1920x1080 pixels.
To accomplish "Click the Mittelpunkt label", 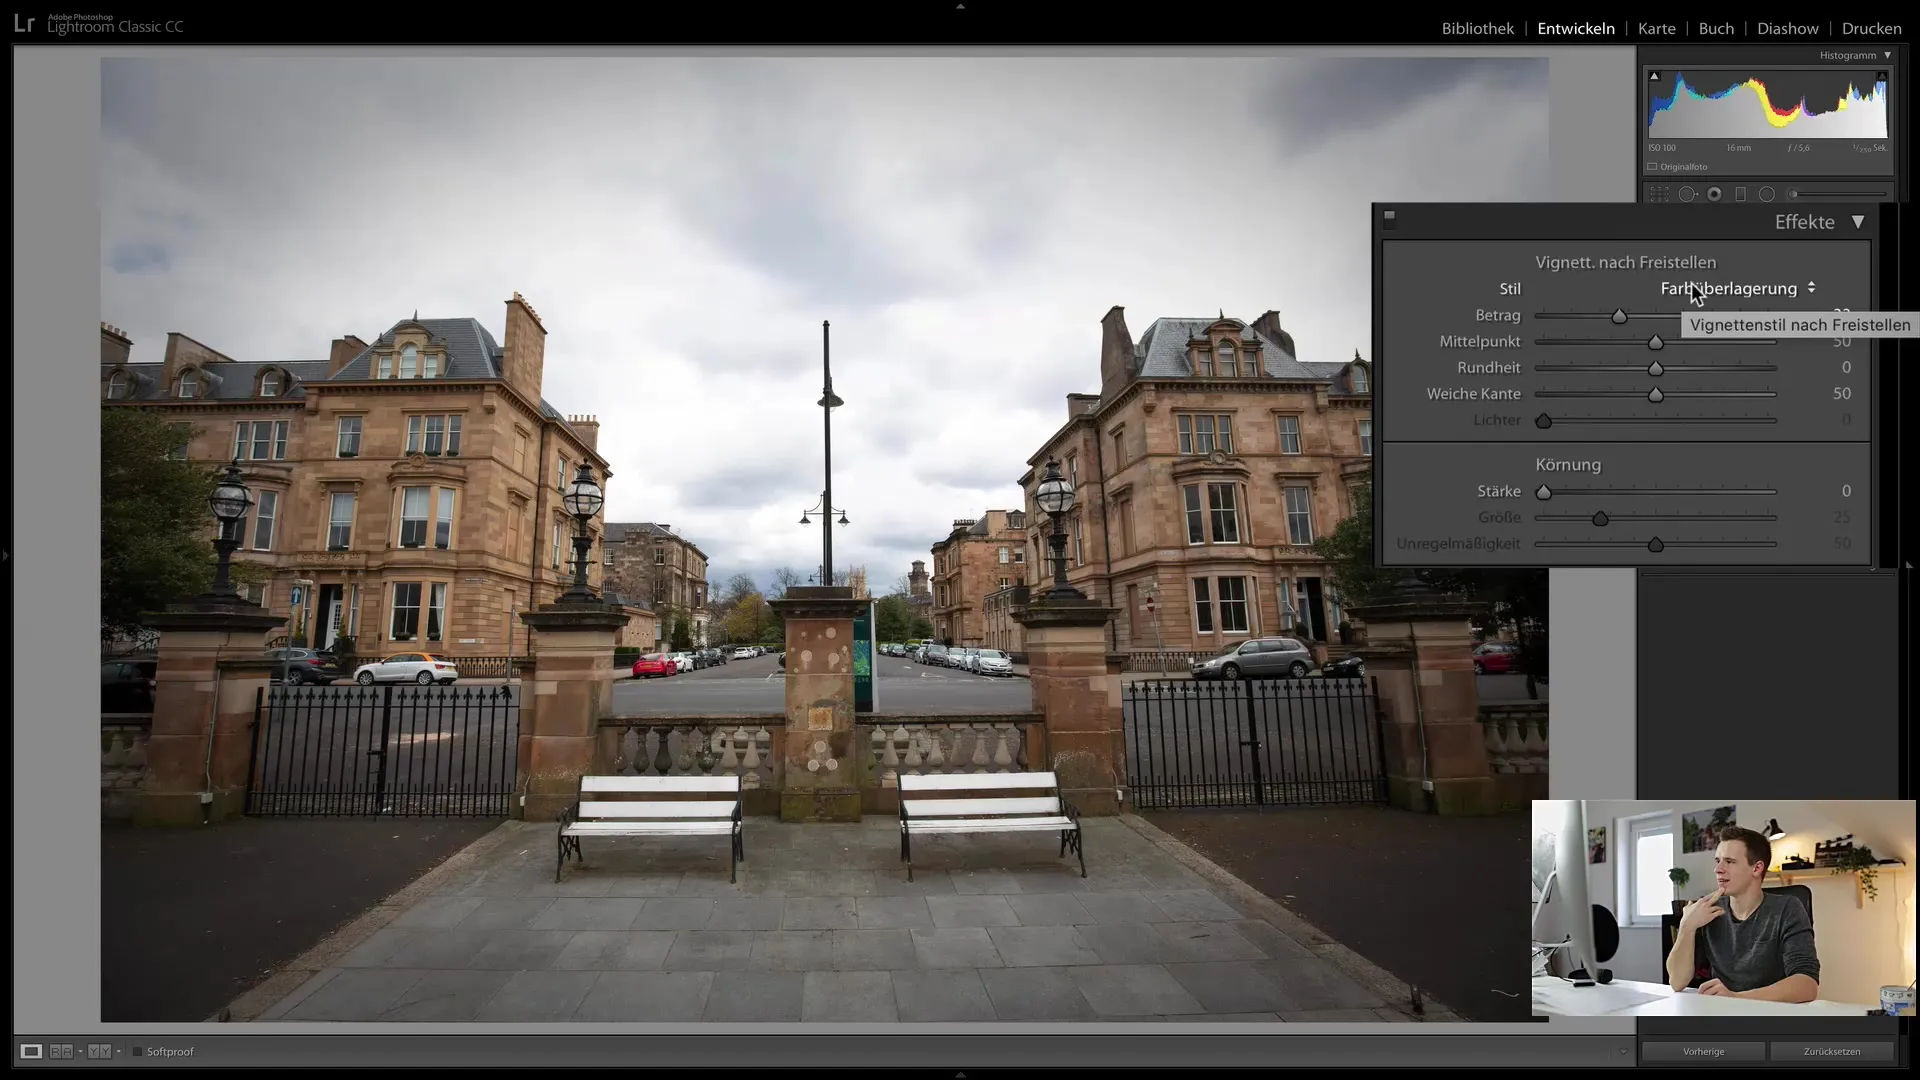I will [1479, 341].
